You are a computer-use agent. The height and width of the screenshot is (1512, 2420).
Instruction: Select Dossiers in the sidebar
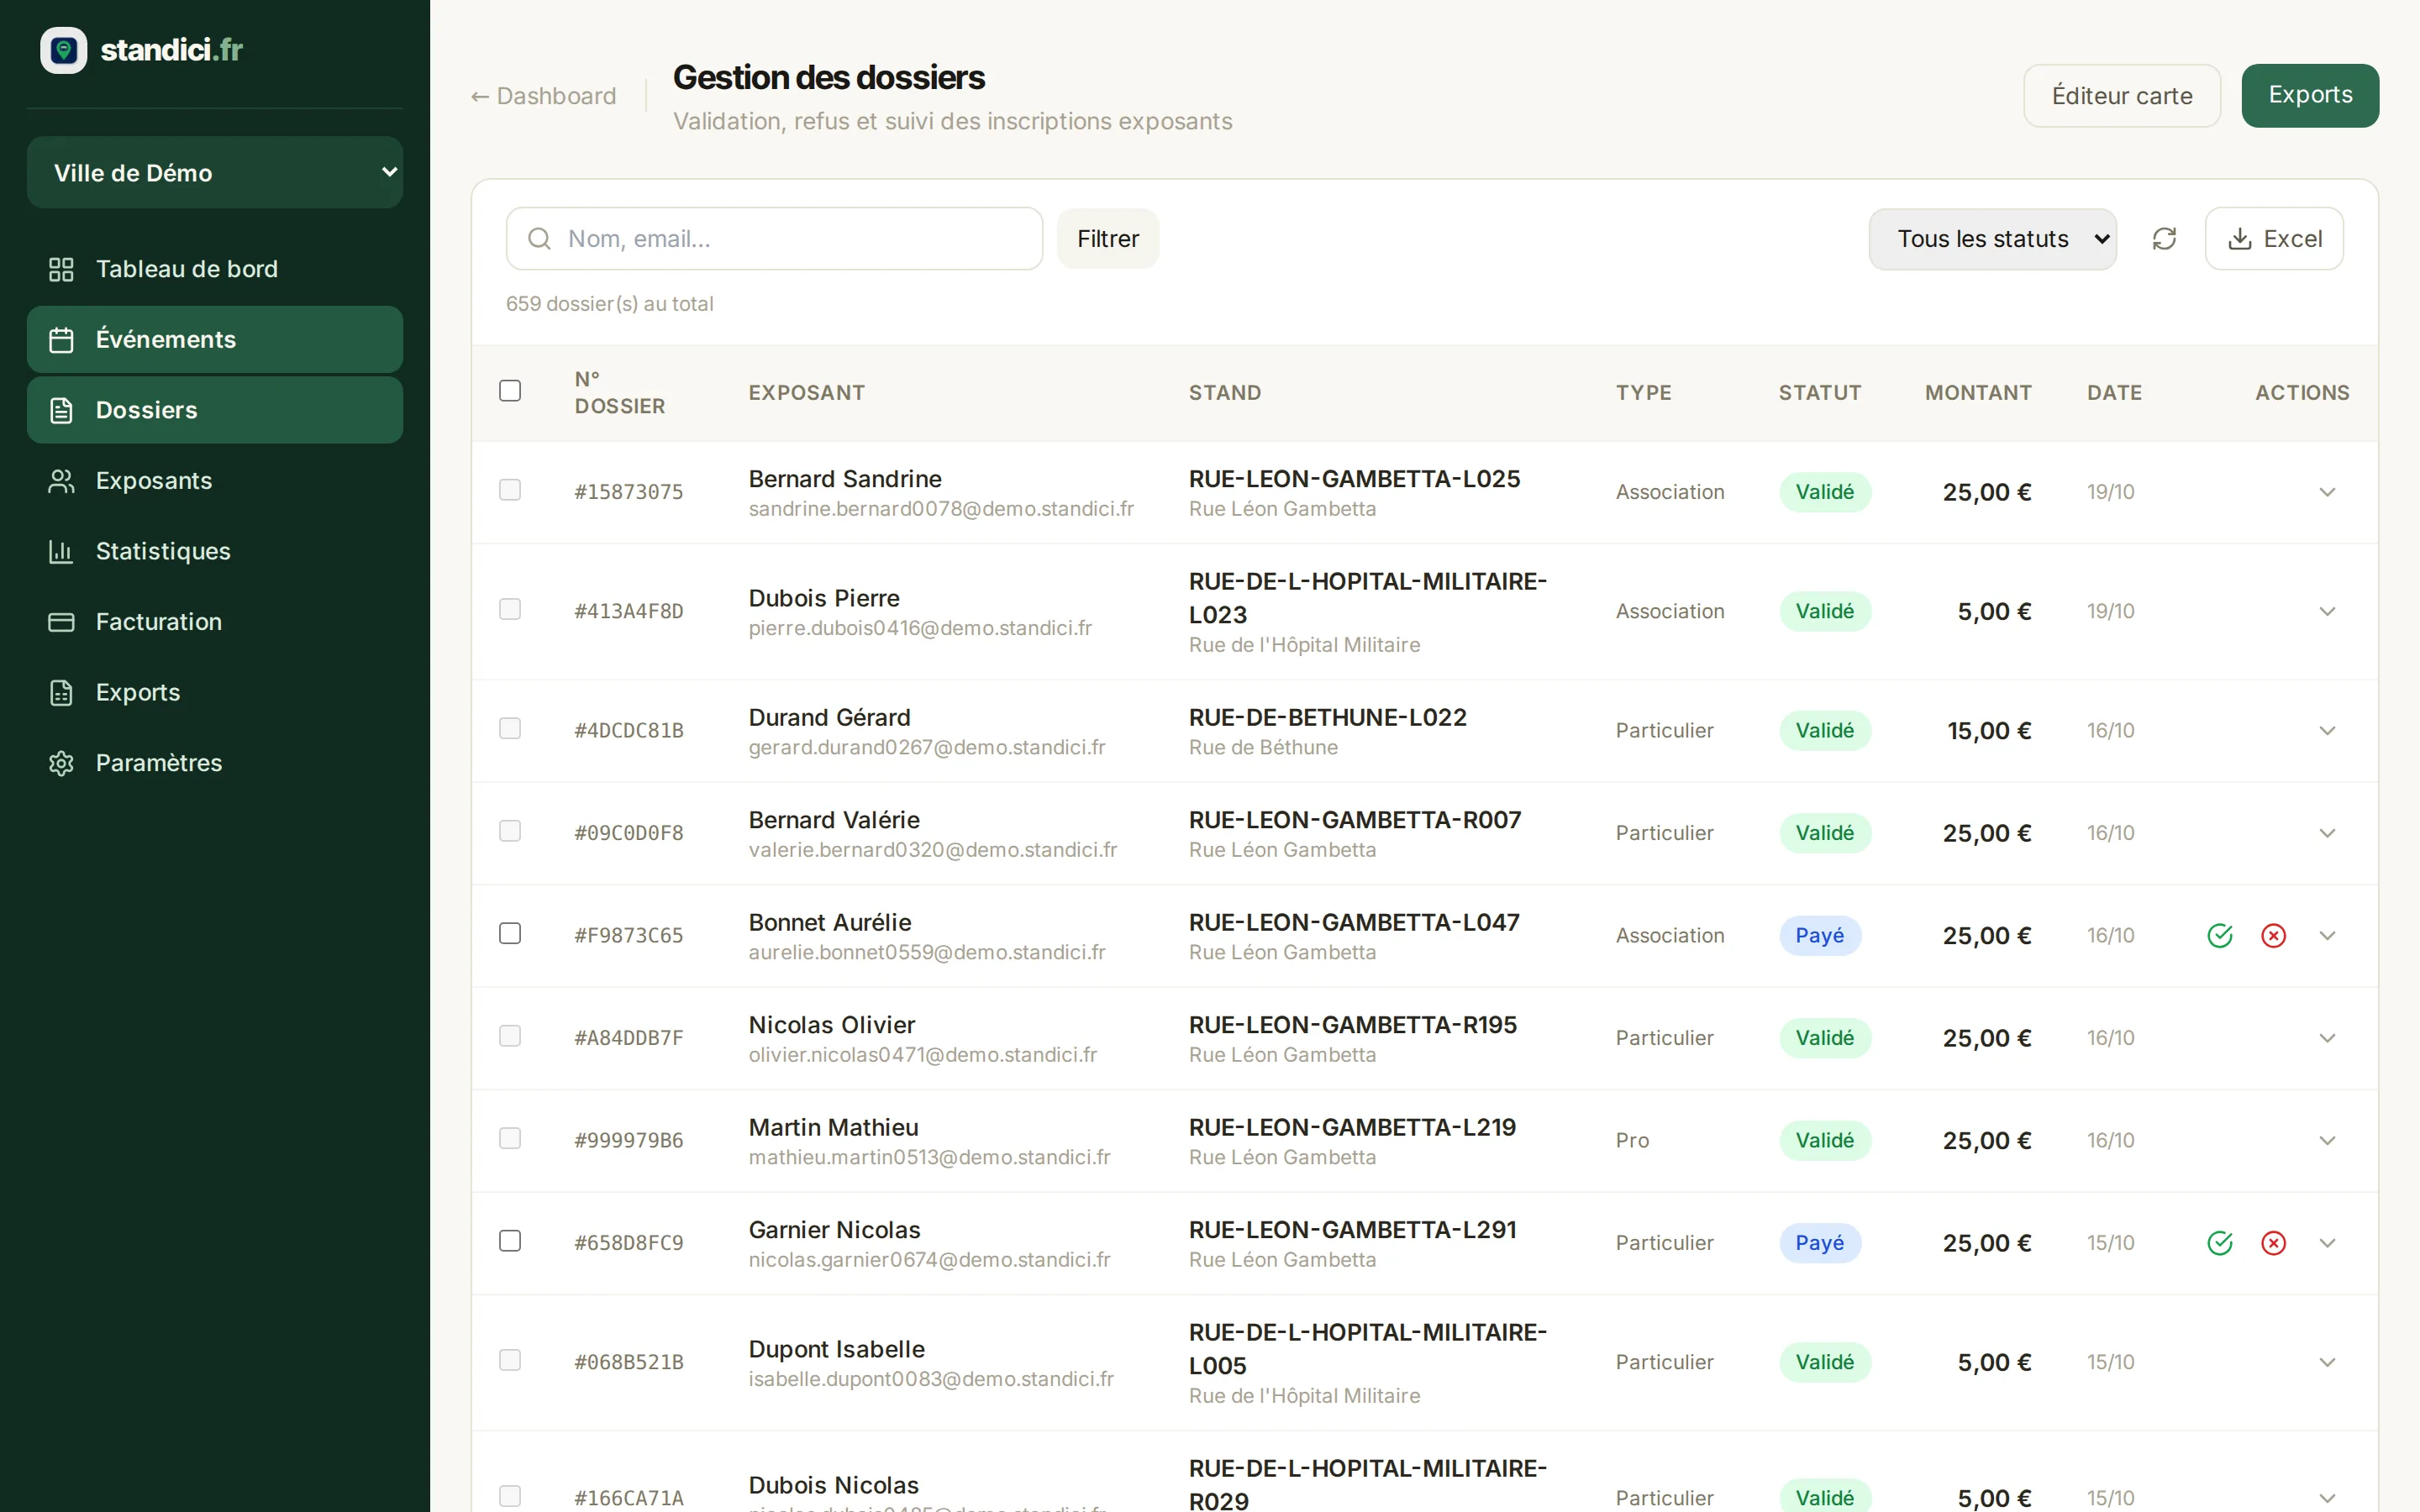coord(215,410)
